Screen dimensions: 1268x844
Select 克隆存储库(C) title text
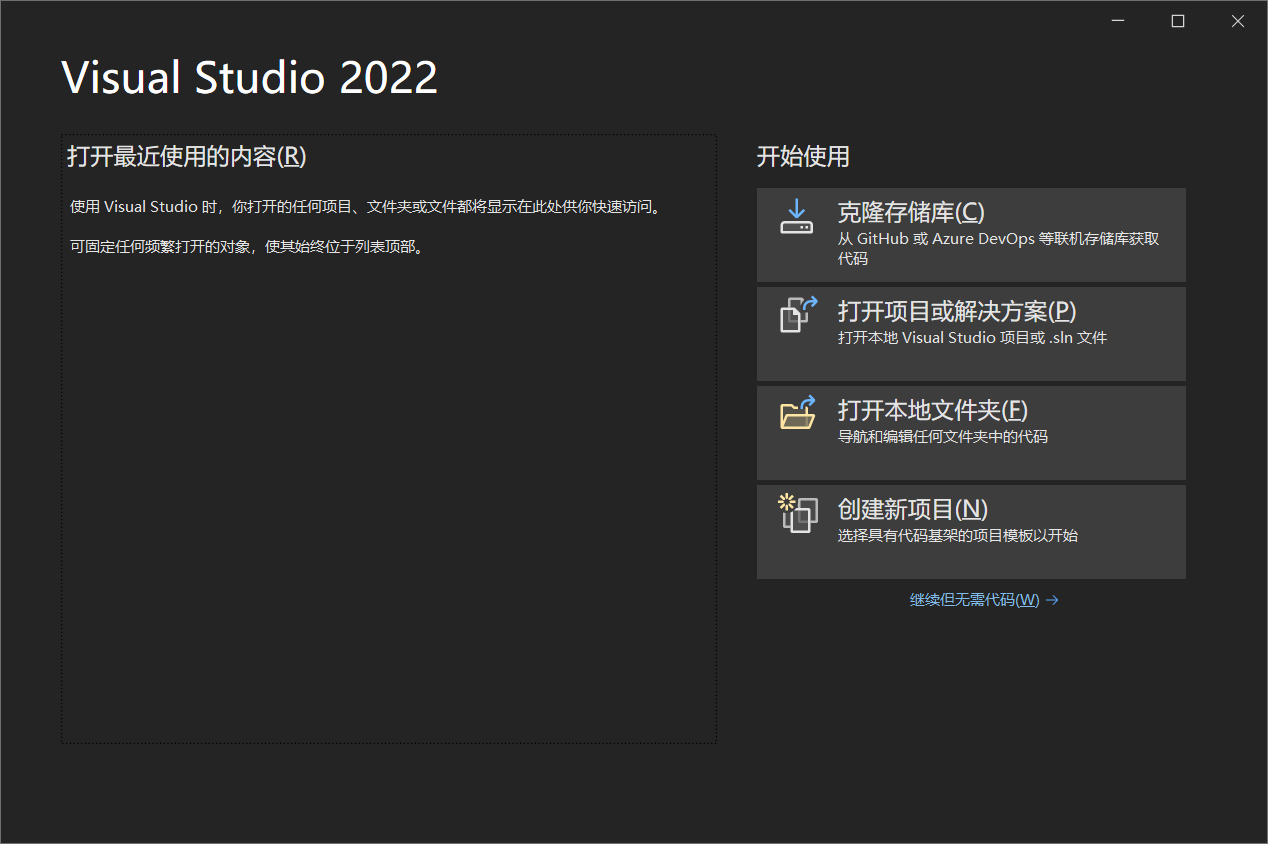tap(911, 212)
